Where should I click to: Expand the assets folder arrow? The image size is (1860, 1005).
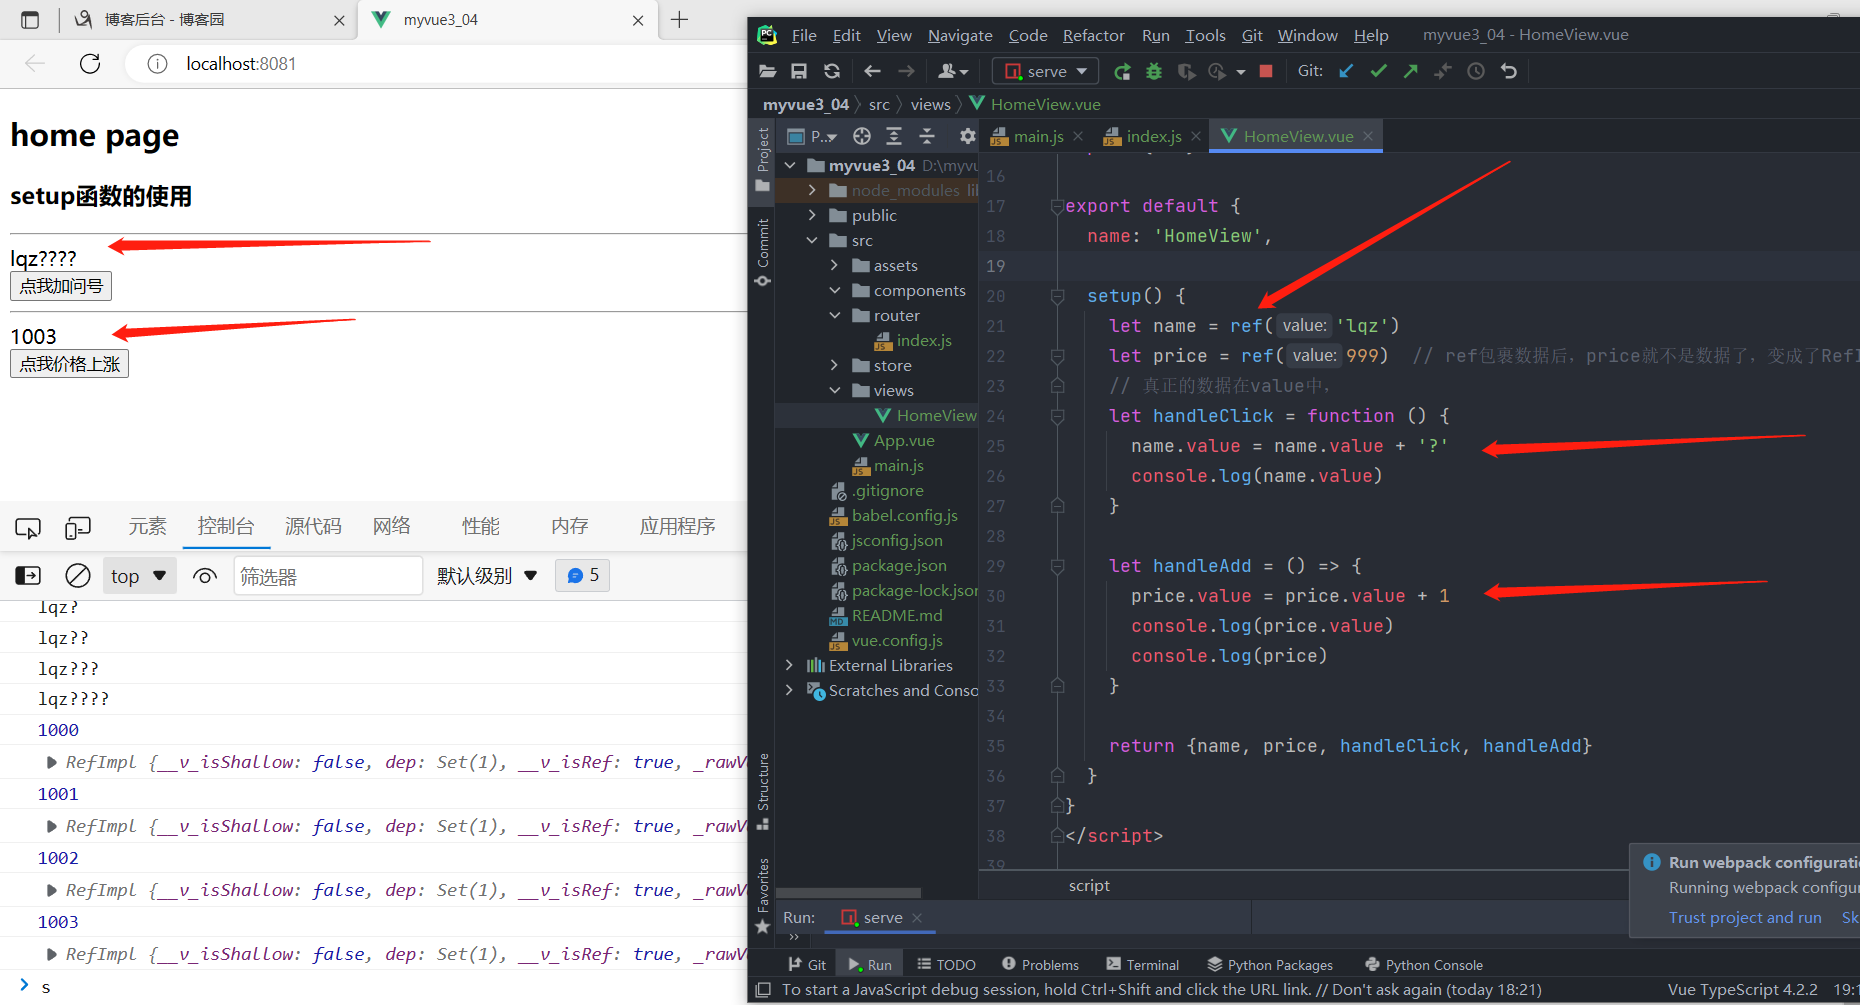(x=834, y=265)
